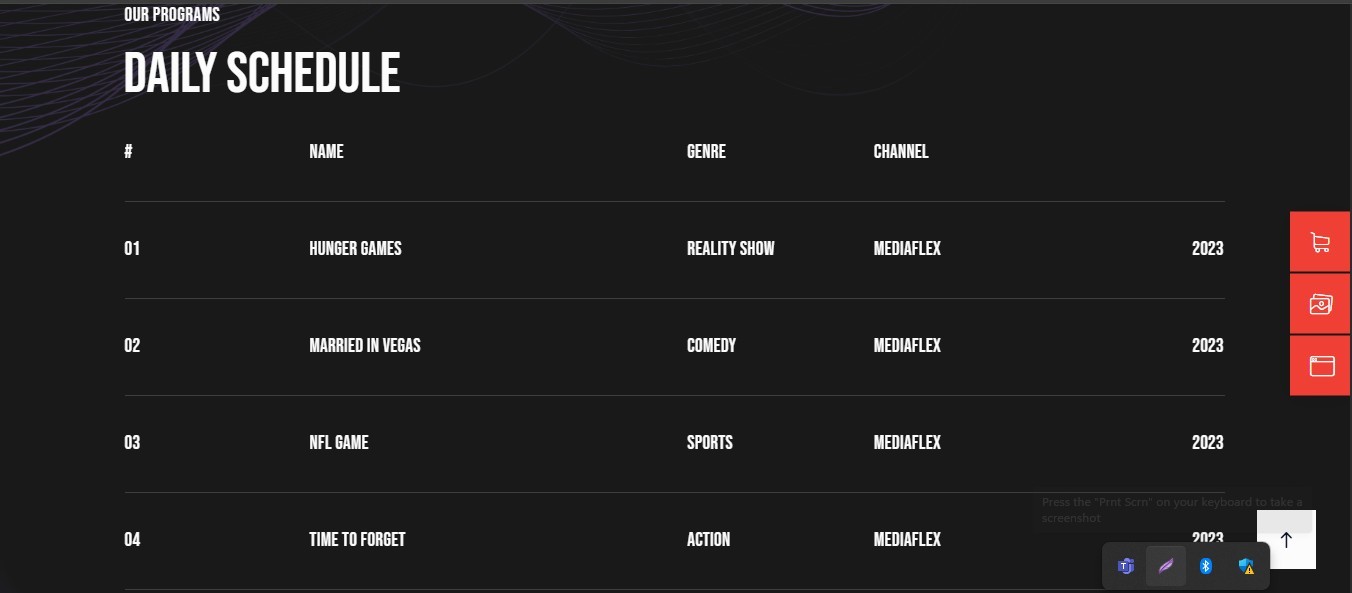
Task: Click the red image gallery icon
Action: [x=1320, y=304]
